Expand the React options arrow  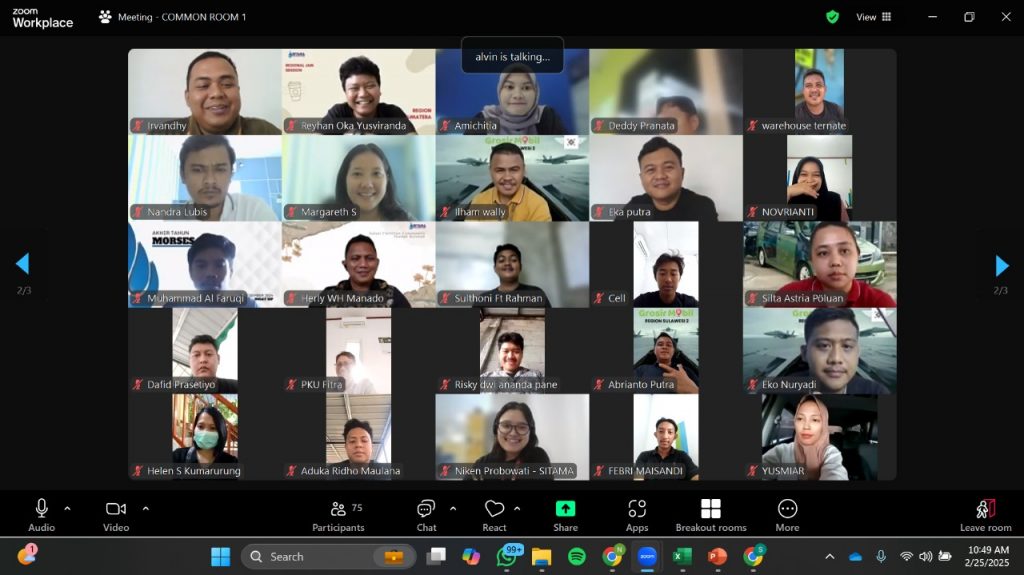[x=517, y=508]
